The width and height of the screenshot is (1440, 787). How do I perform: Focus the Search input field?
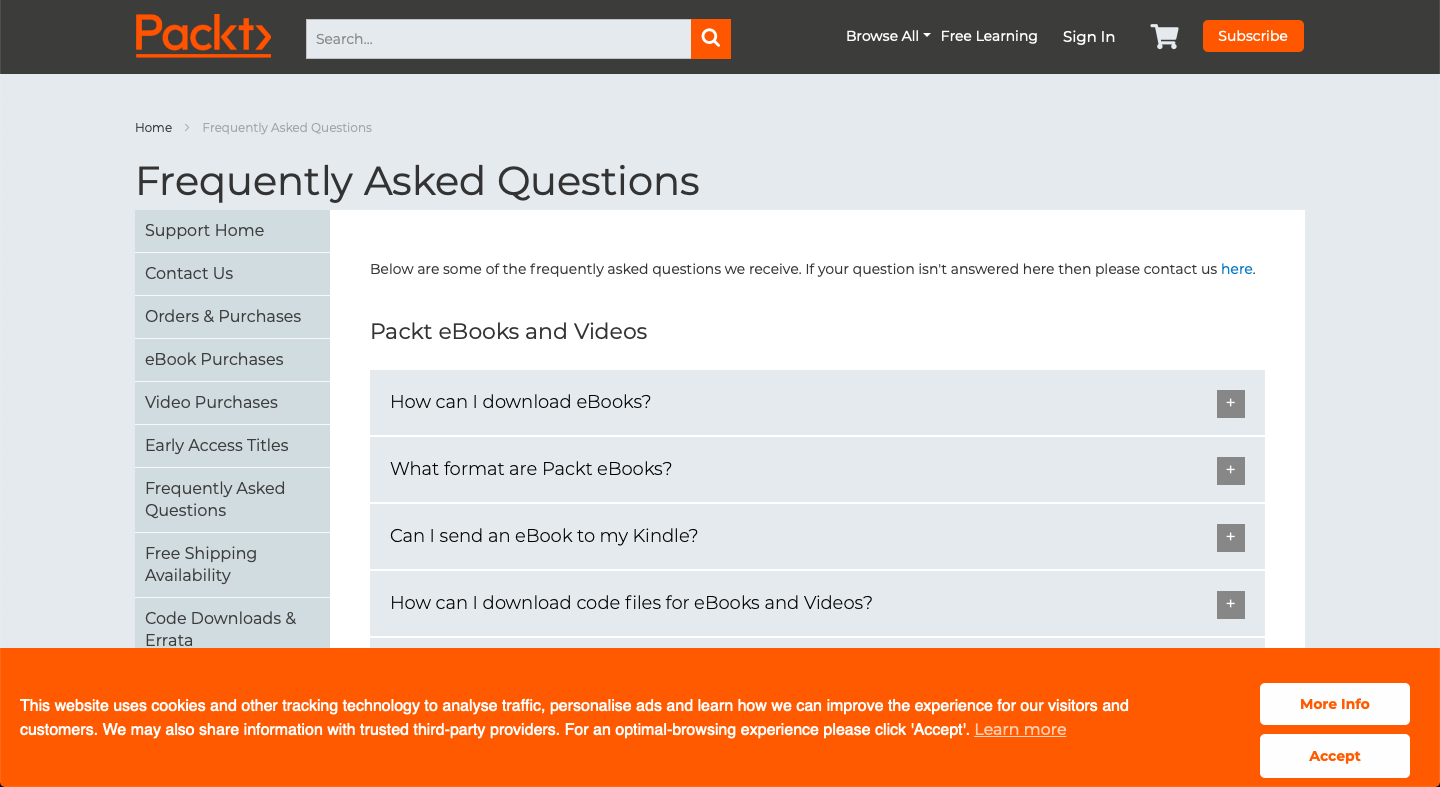[x=498, y=39]
